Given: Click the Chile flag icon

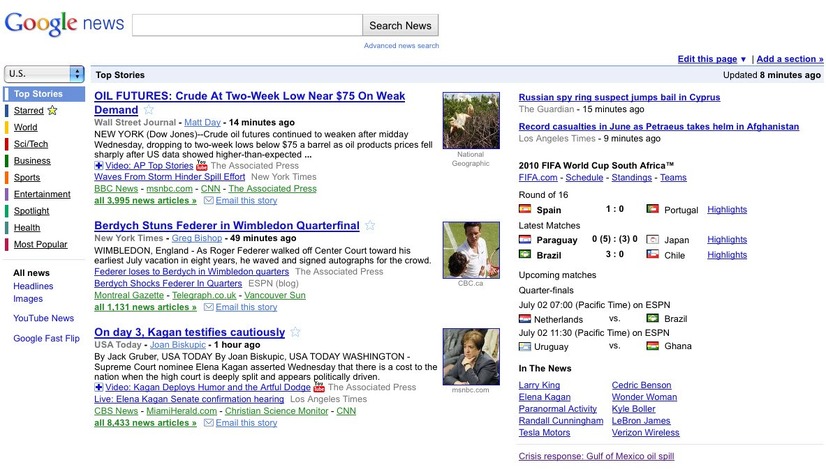Looking at the screenshot, I should click(652, 255).
